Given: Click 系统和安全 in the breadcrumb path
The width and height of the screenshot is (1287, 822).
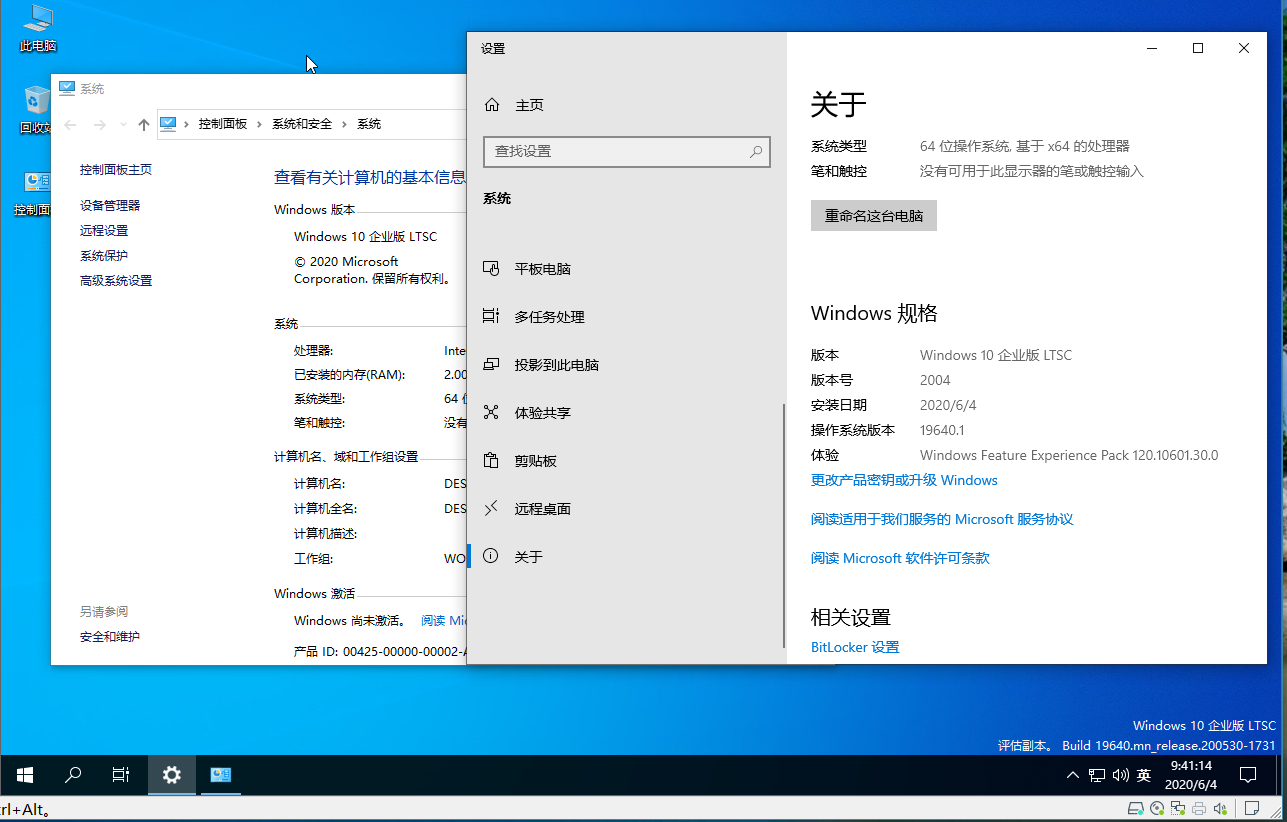Looking at the screenshot, I should [x=302, y=124].
